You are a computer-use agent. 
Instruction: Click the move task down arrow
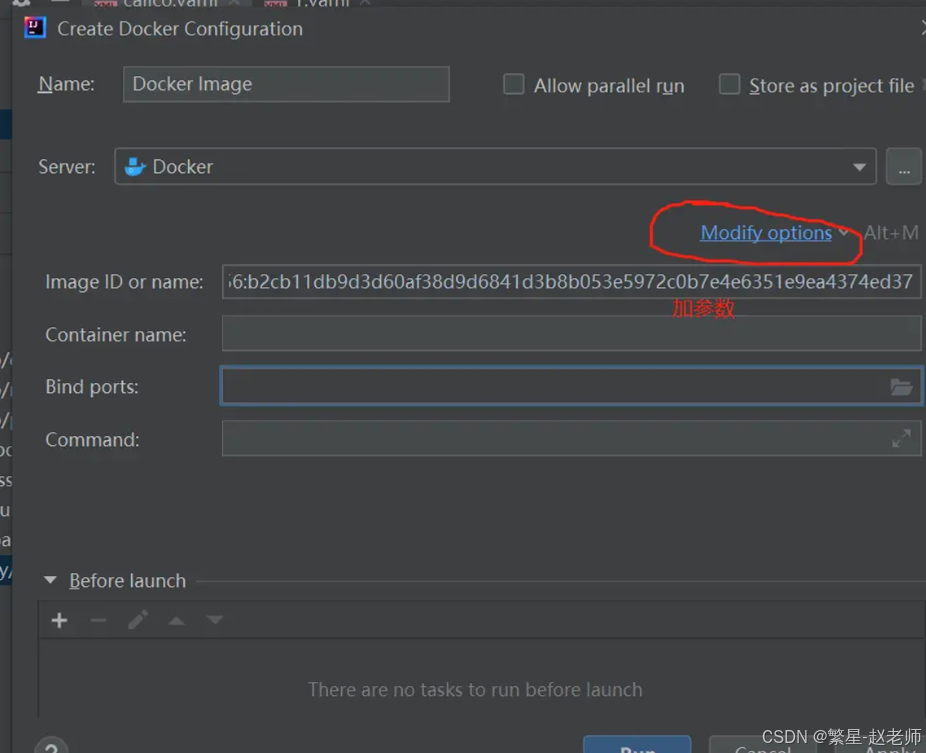214,621
